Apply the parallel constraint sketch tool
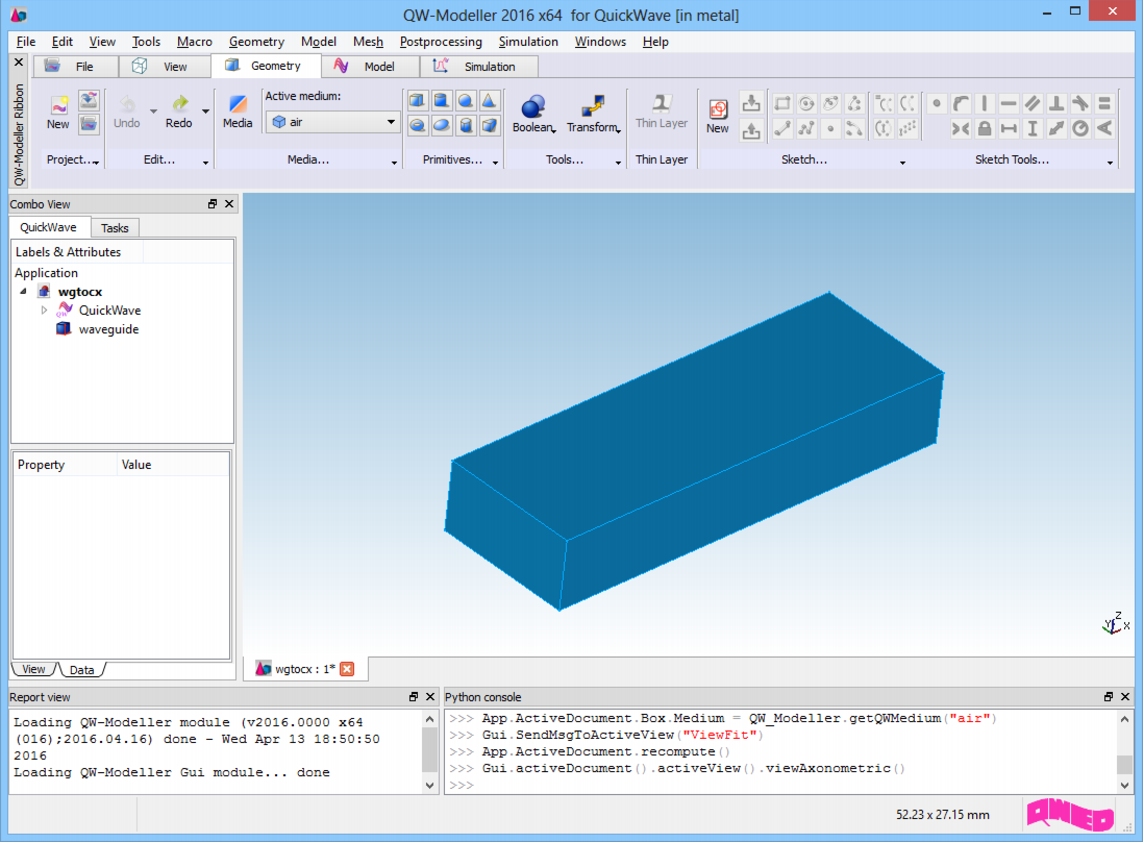The width and height of the screenshot is (1144, 844). pos(1032,104)
